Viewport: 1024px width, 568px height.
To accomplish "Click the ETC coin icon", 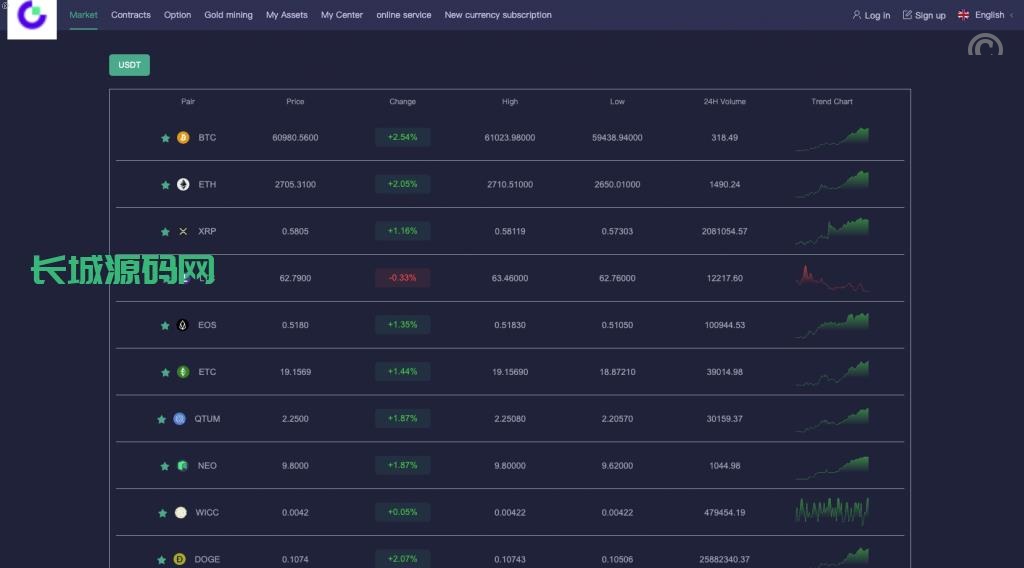I will [x=183, y=372].
